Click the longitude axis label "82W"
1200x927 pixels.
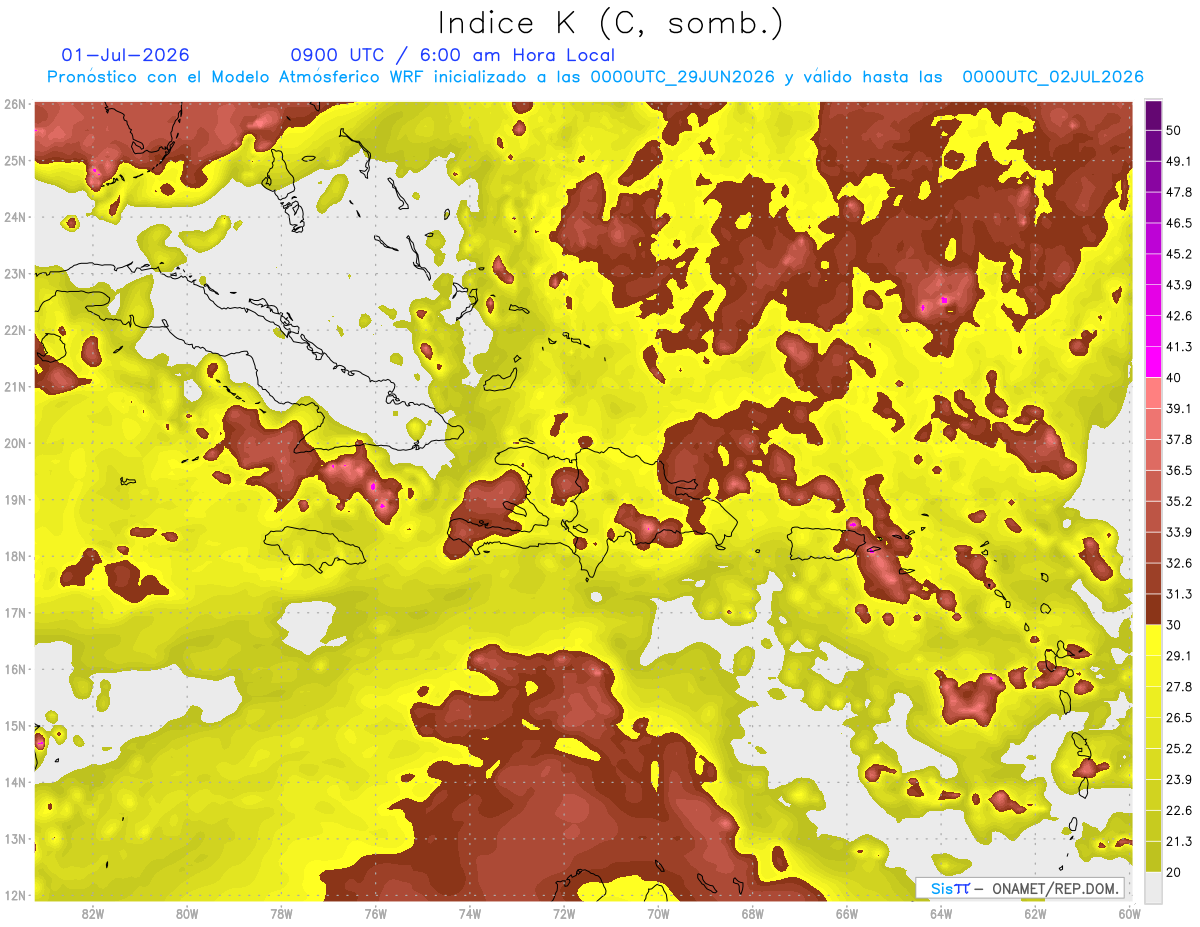tap(93, 913)
